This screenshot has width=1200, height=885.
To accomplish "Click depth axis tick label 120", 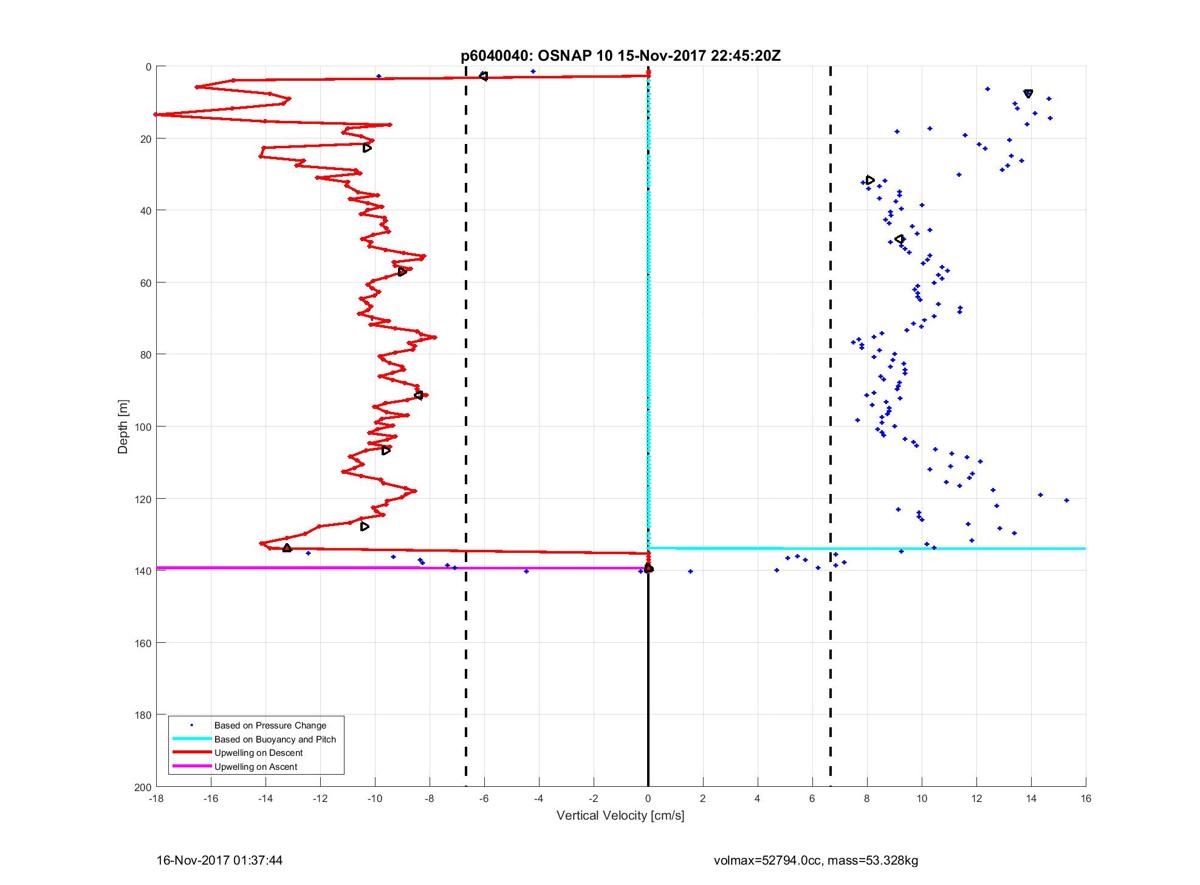I will 141,499.
